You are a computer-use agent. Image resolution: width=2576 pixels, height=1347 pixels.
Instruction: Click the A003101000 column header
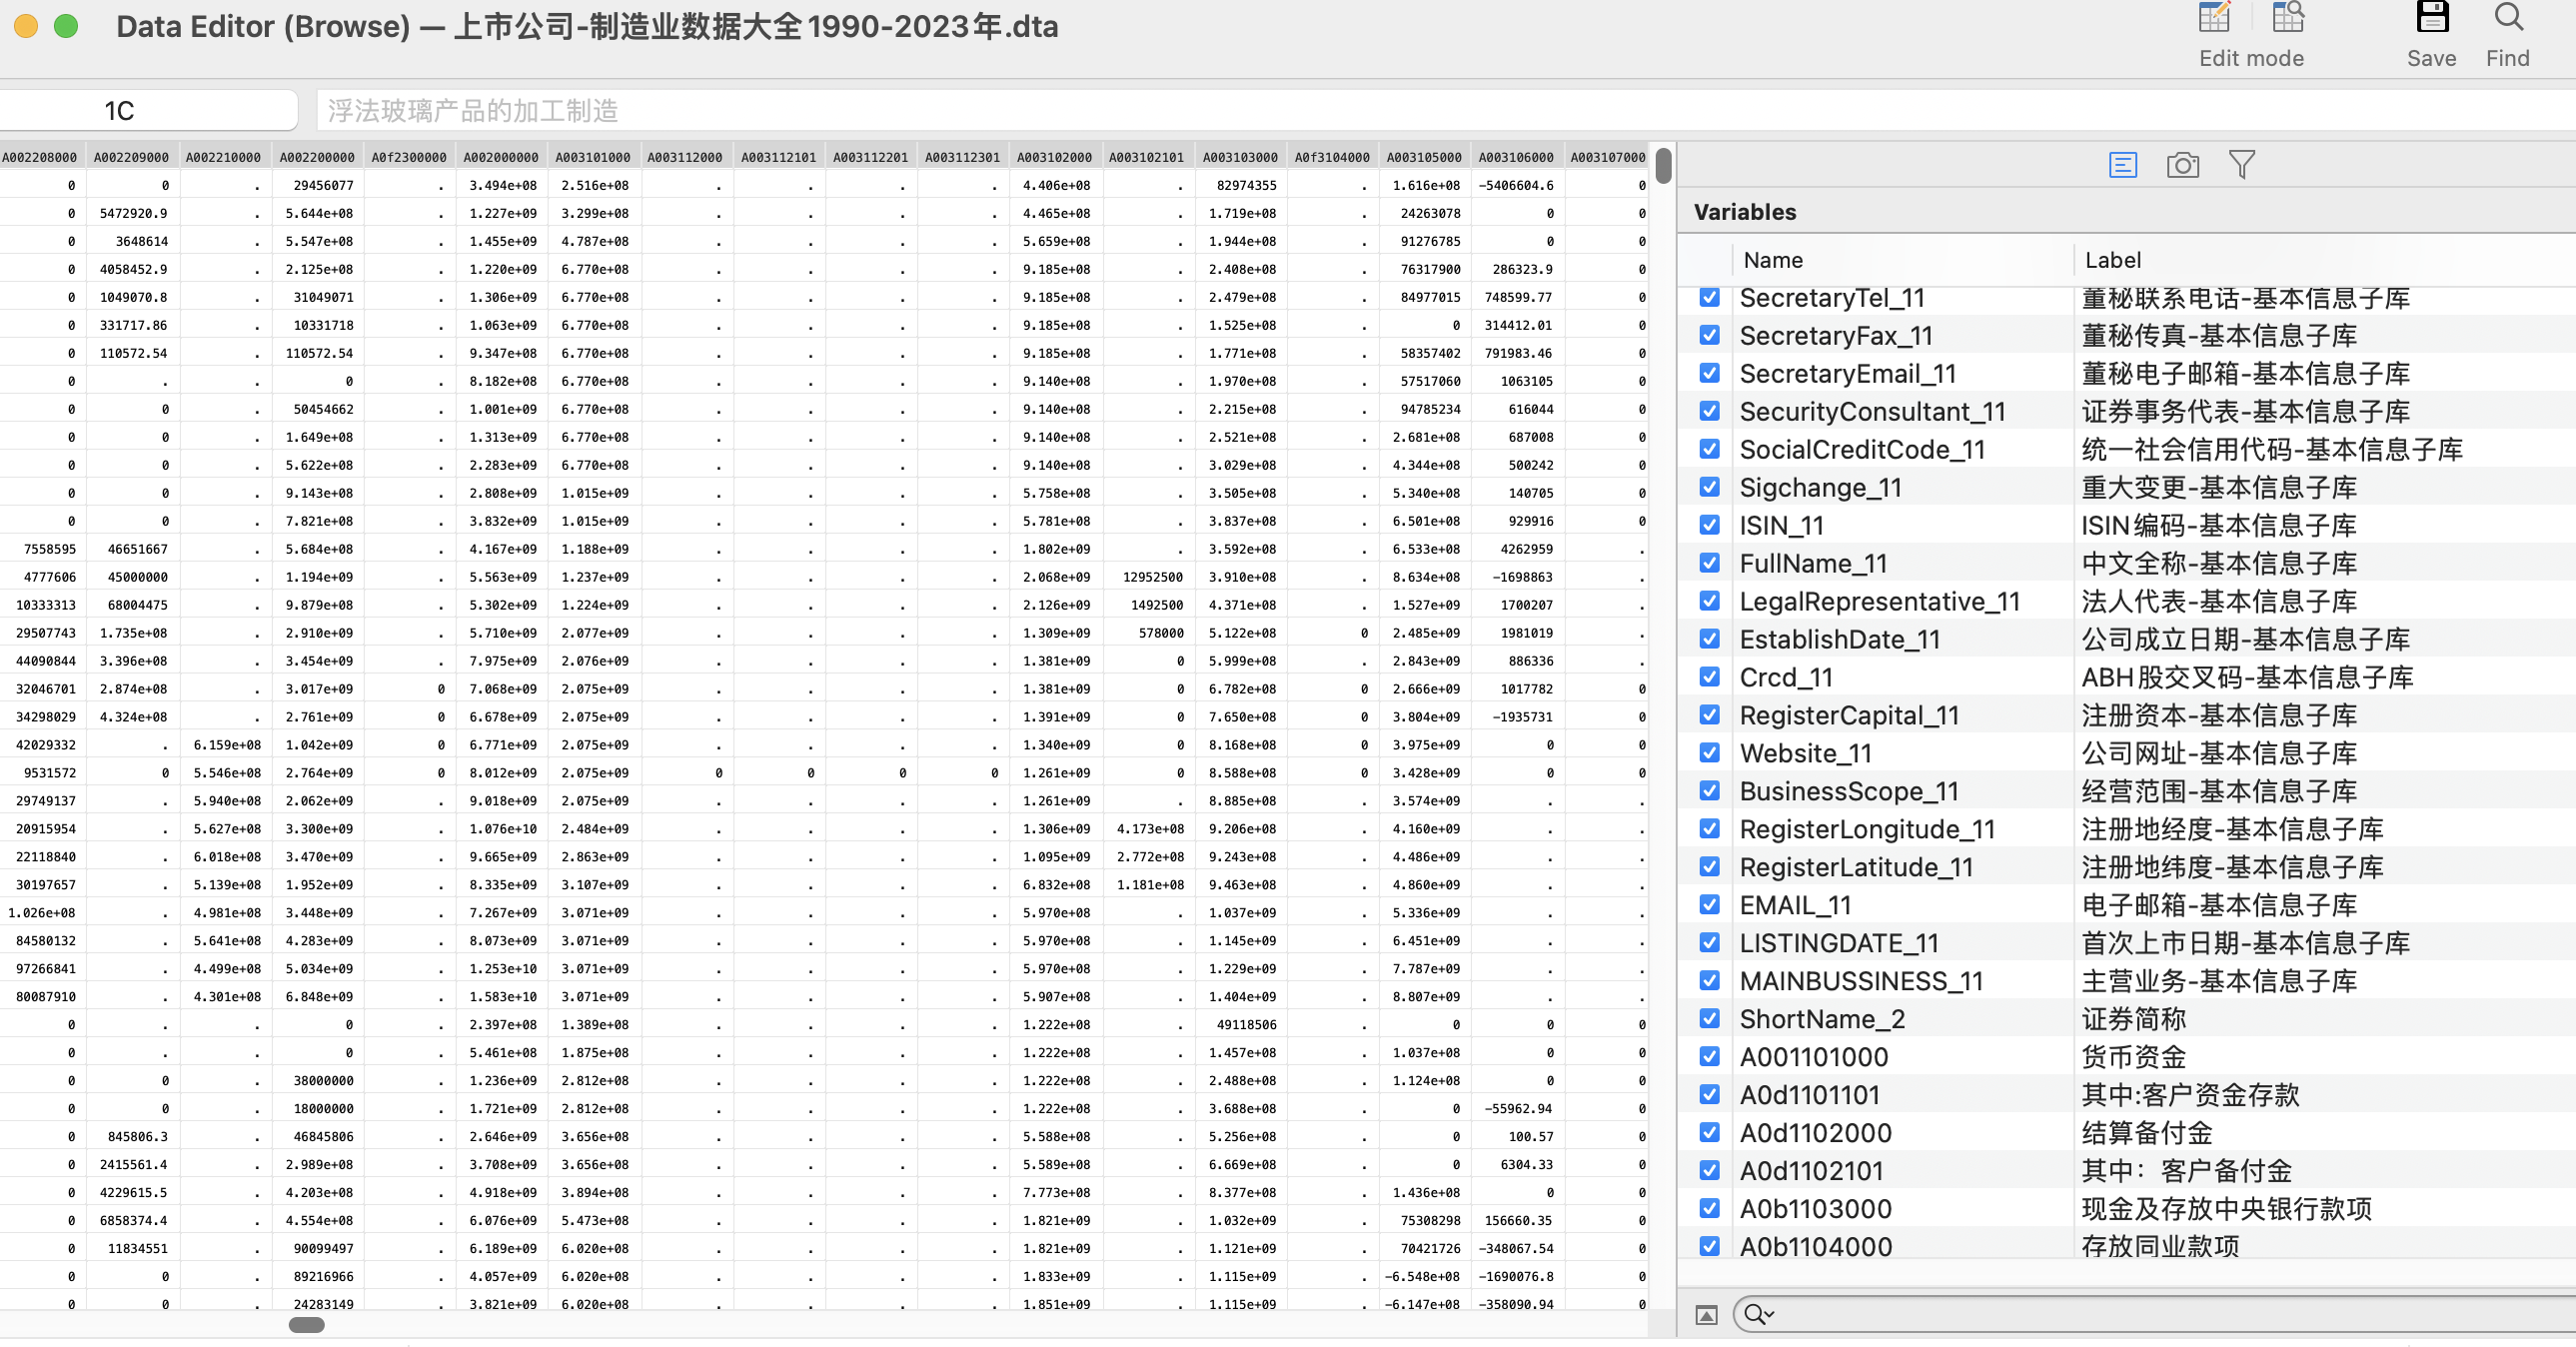tap(593, 157)
